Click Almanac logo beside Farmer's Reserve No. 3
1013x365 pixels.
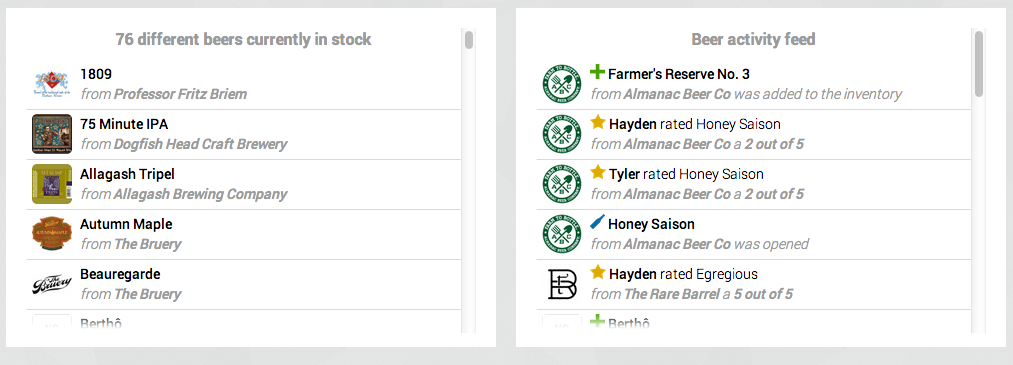click(561, 84)
